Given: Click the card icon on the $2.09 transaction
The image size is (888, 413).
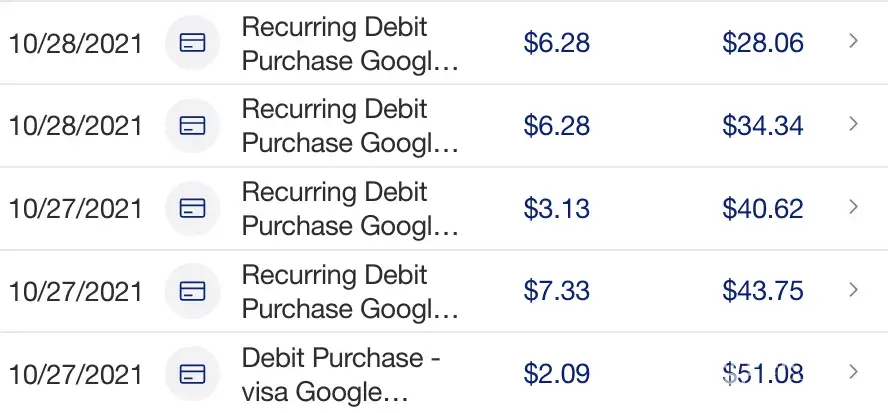Looking at the screenshot, I should click(x=191, y=374).
